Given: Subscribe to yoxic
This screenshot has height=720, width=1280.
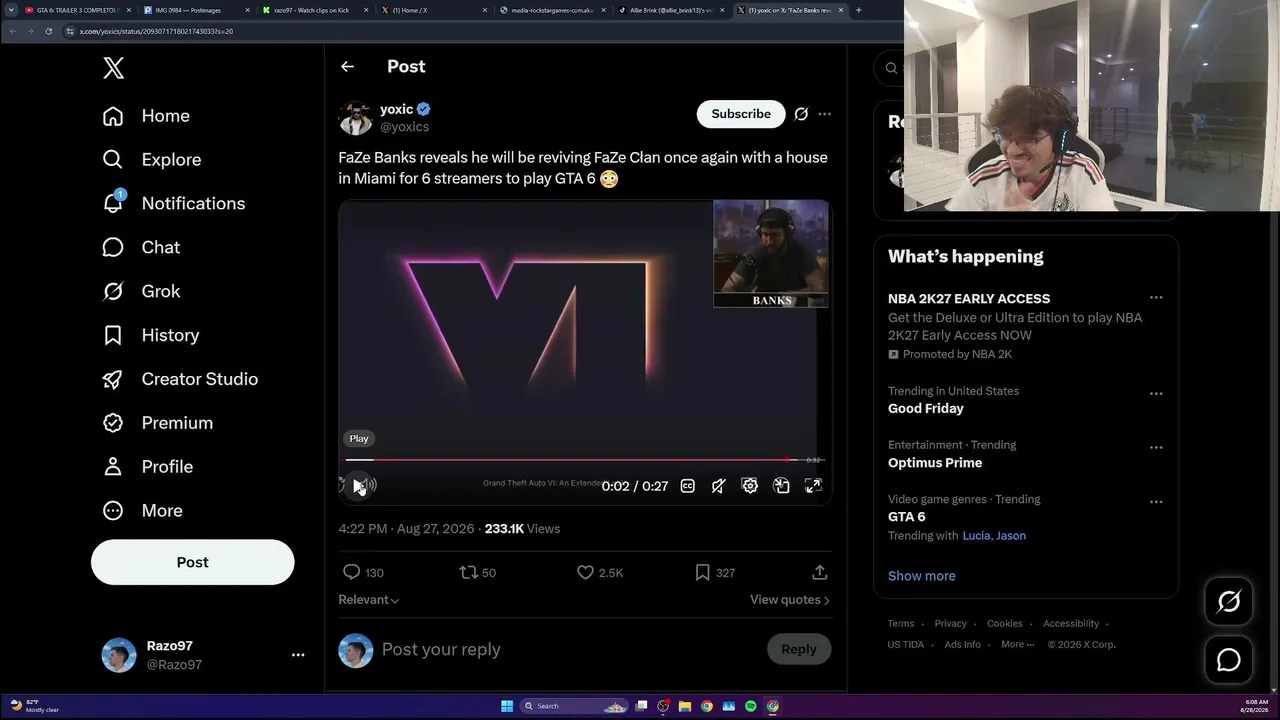Looking at the screenshot, I should 741,114.
